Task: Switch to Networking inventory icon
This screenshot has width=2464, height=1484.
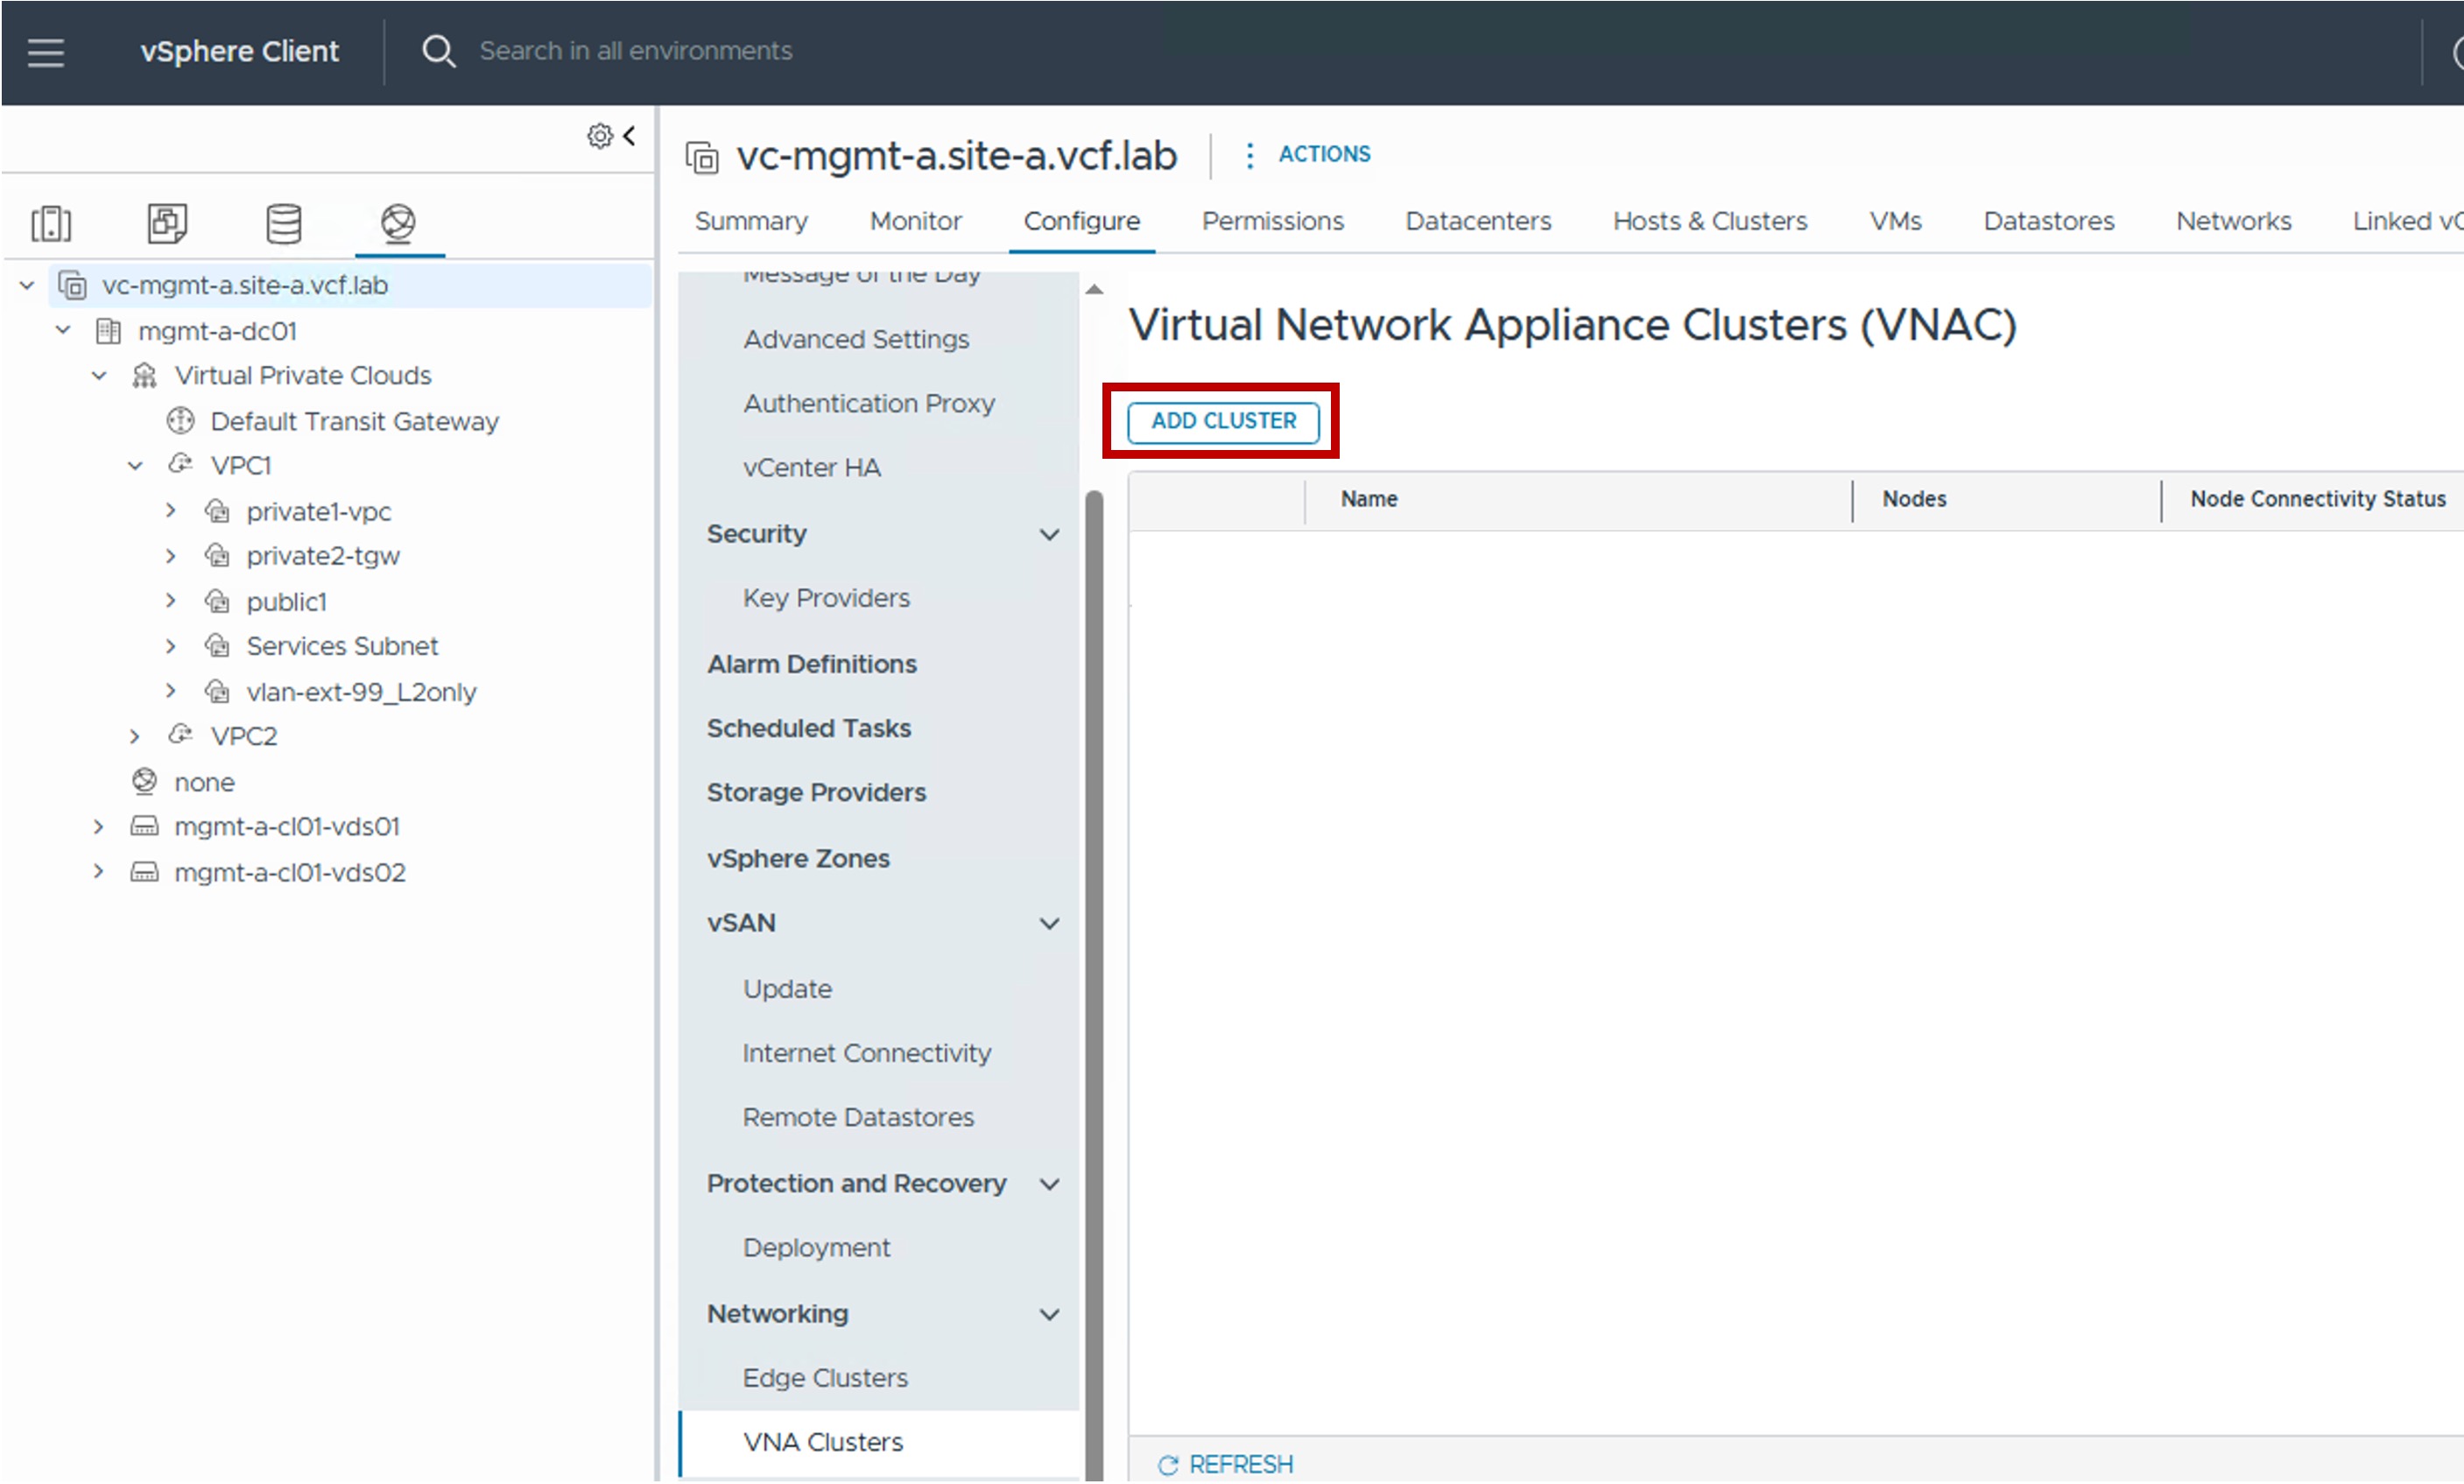Action: point(398,223)
